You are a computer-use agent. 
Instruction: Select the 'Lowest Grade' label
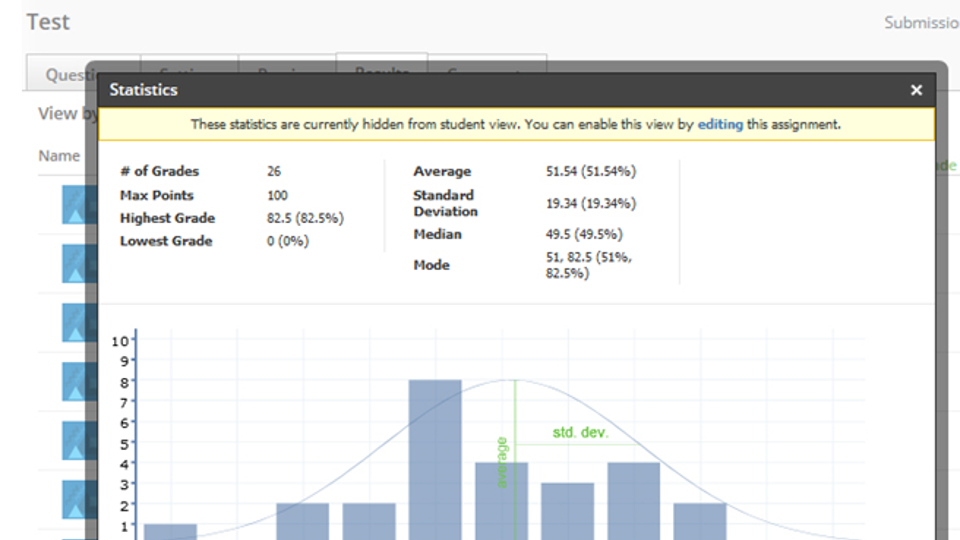coord(166,241)
